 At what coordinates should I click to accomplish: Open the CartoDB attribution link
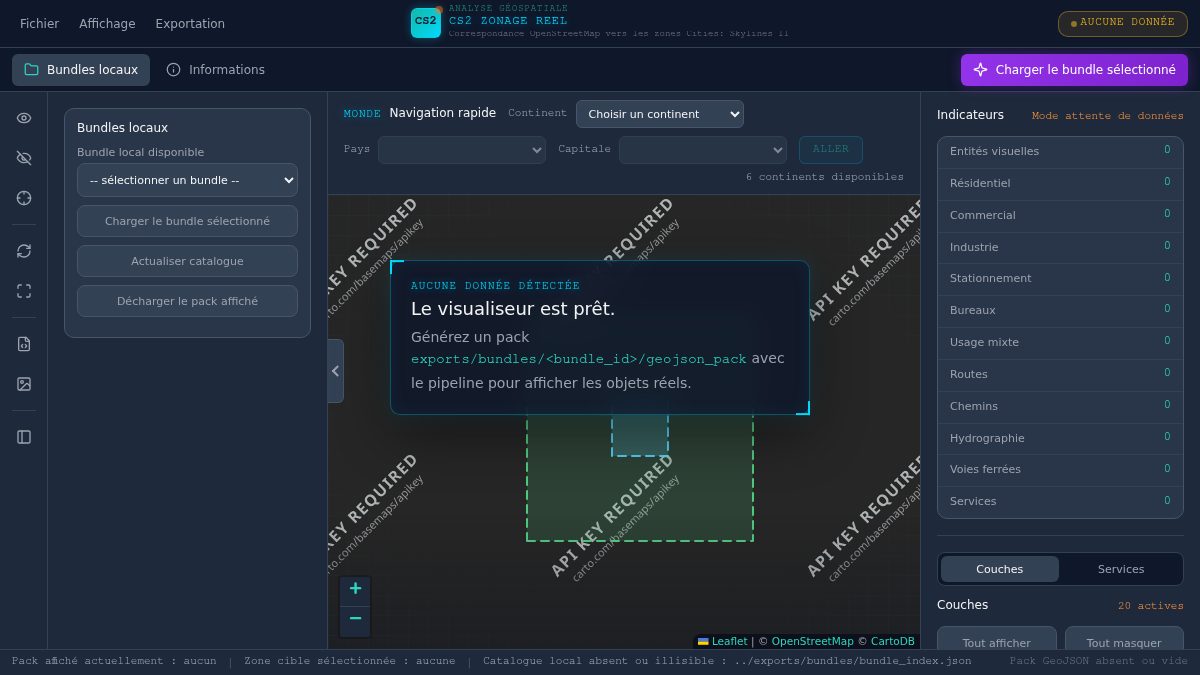click(892, 642)
